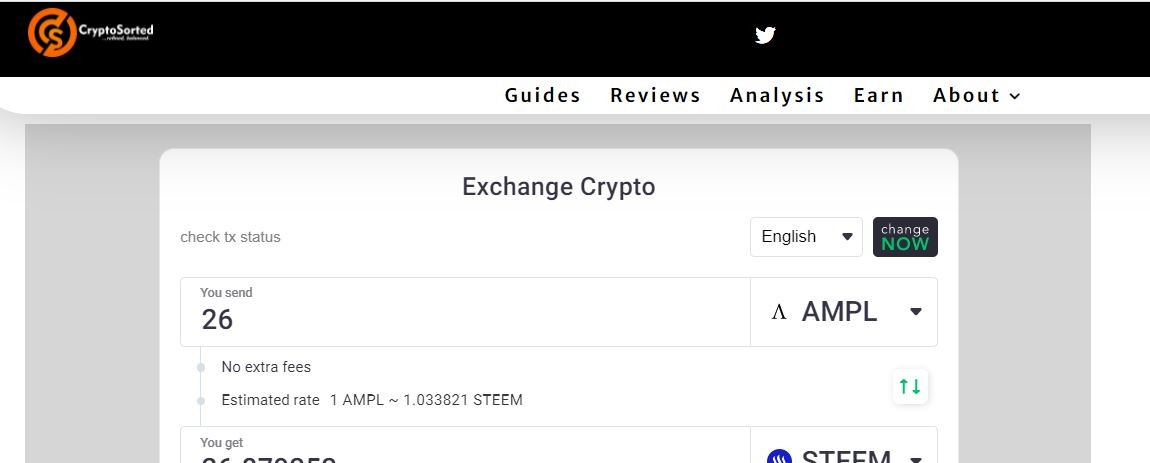1150x463 pixels.
Task: Expand the AMPL currency dropdown arrow
Action: (x=915, y=312)
